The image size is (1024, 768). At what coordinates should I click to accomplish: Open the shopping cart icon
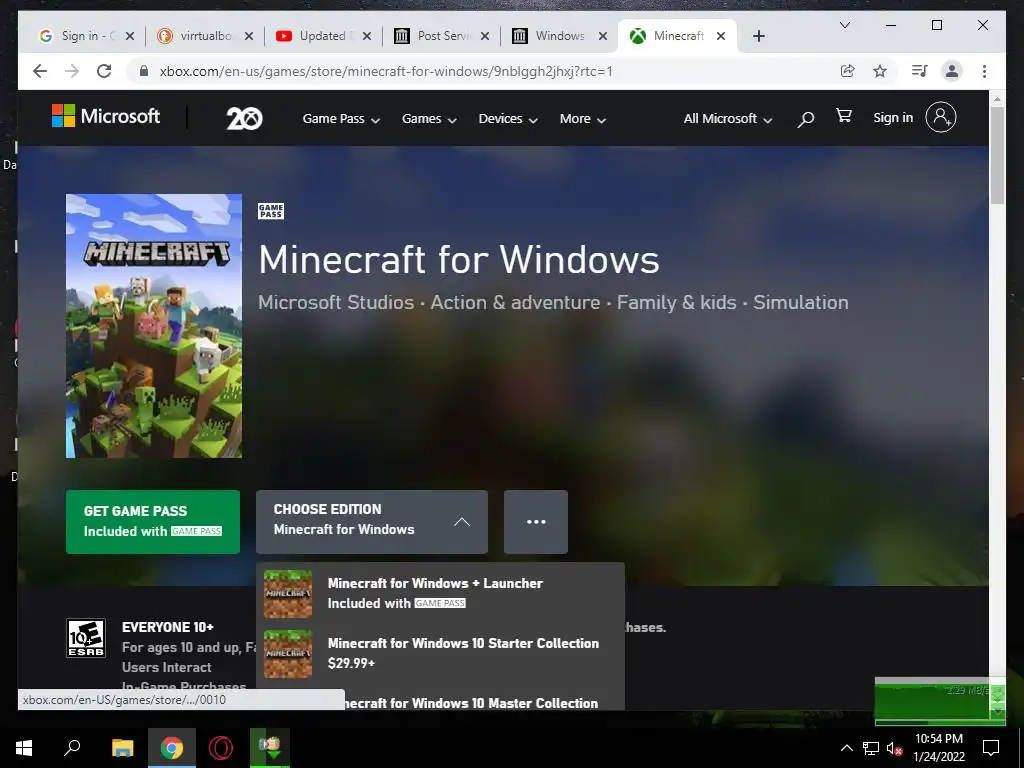tap(844, 116)
